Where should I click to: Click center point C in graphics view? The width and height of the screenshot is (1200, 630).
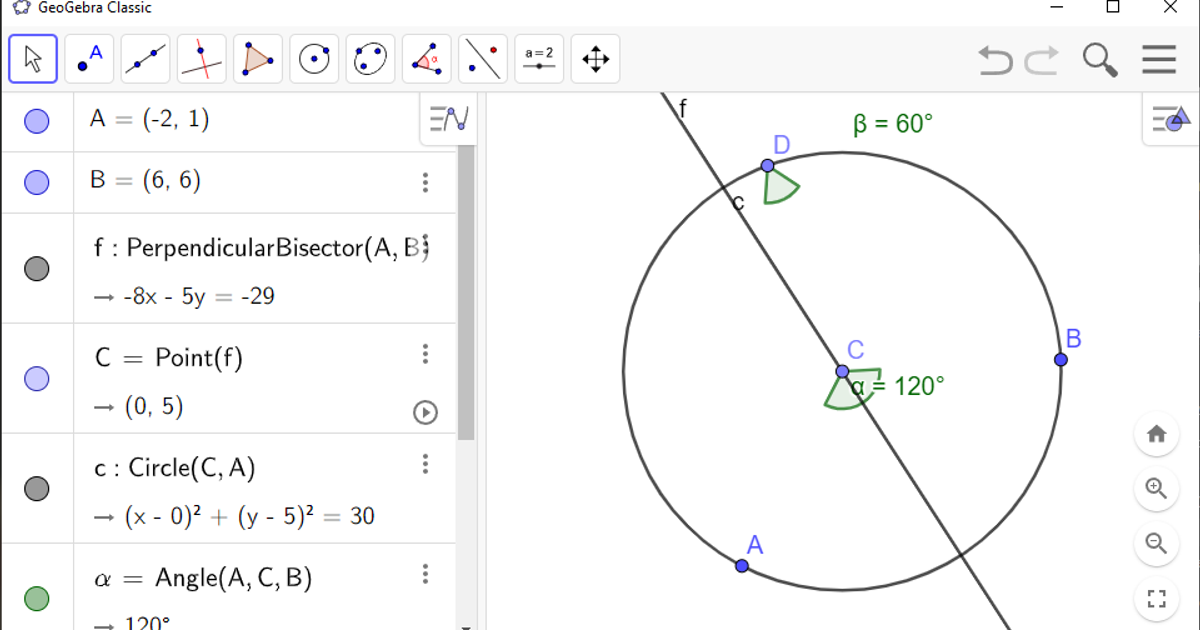coord(842,371)
